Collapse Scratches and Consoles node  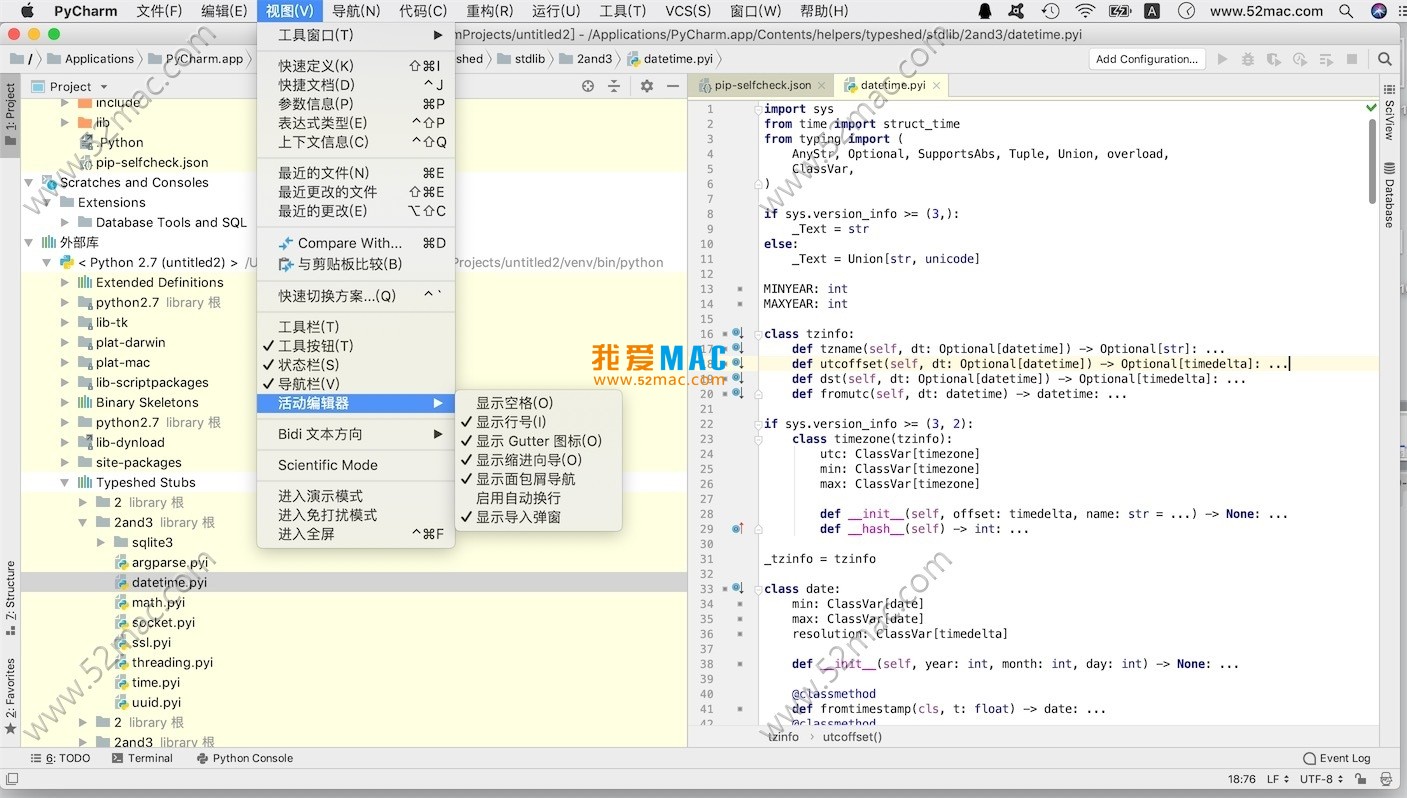click(29, 182)
